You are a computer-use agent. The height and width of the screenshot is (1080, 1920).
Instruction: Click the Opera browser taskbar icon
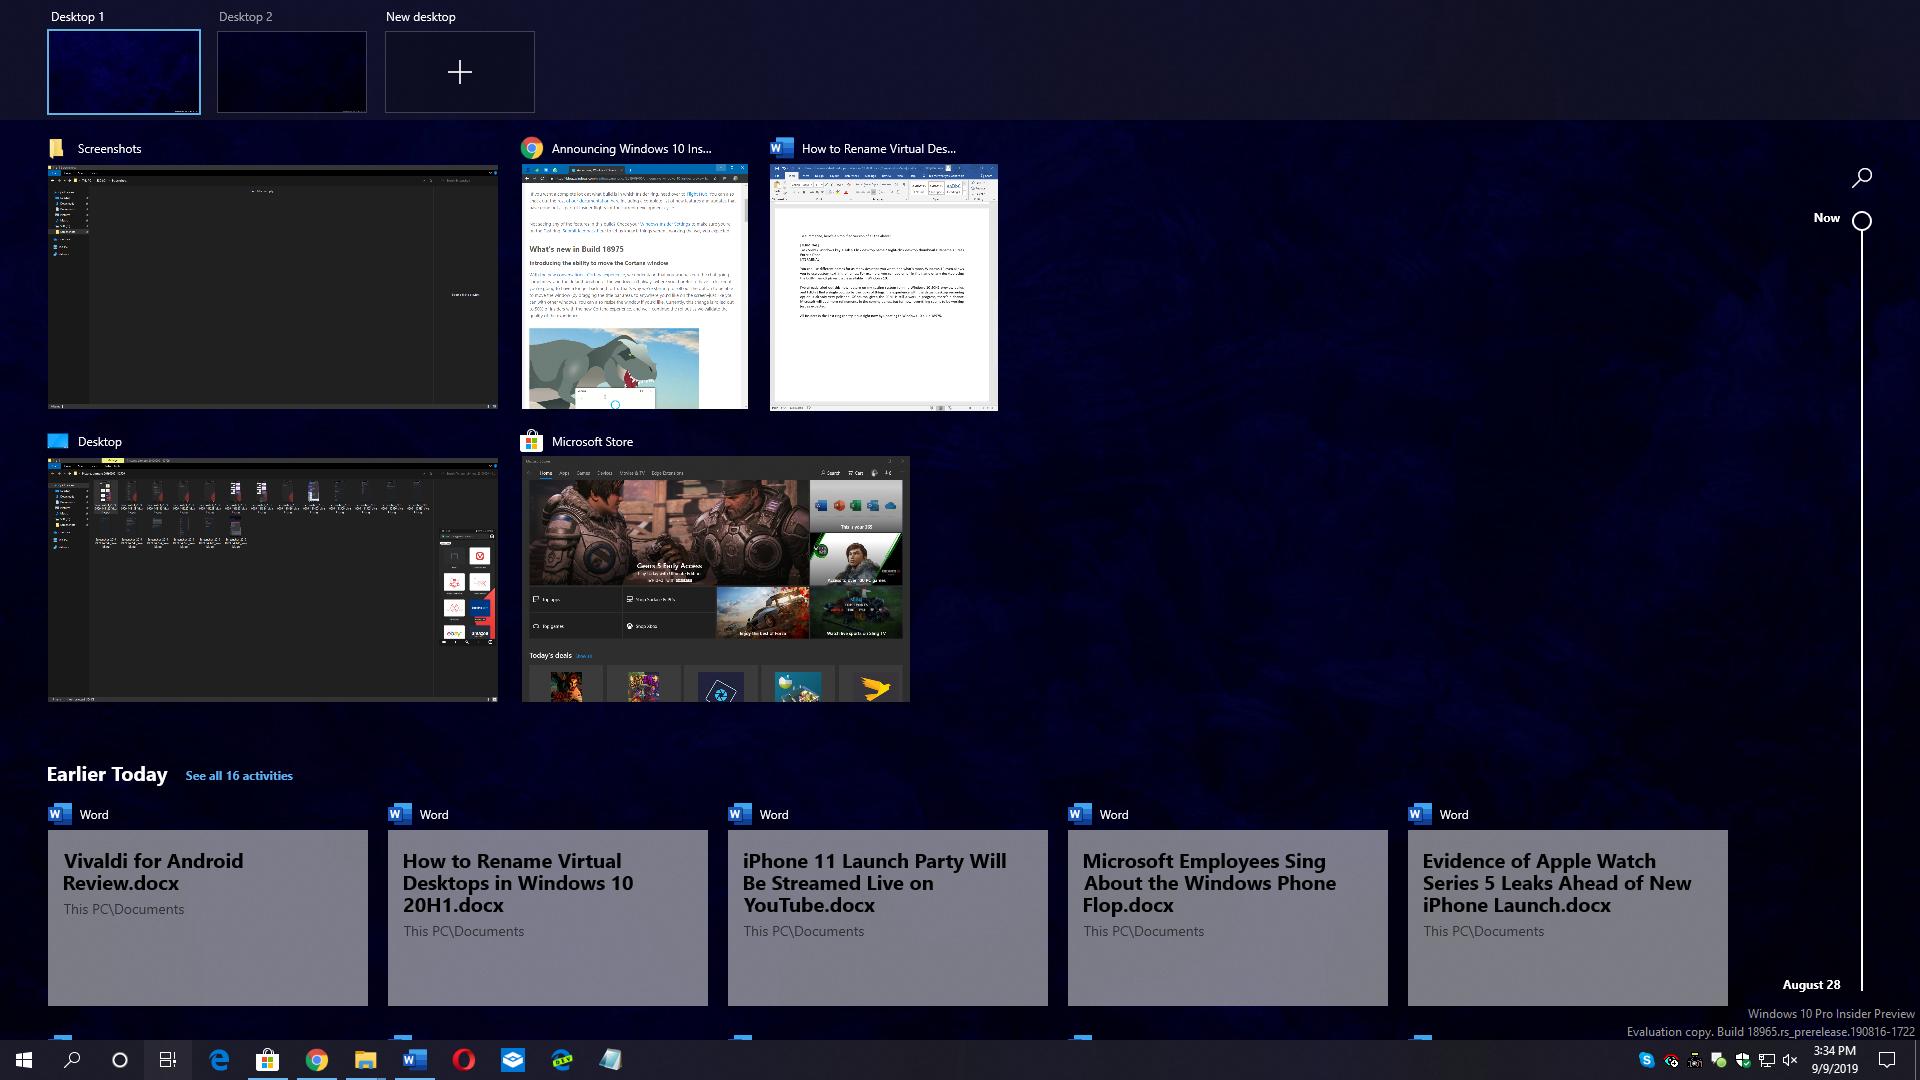463,1060
